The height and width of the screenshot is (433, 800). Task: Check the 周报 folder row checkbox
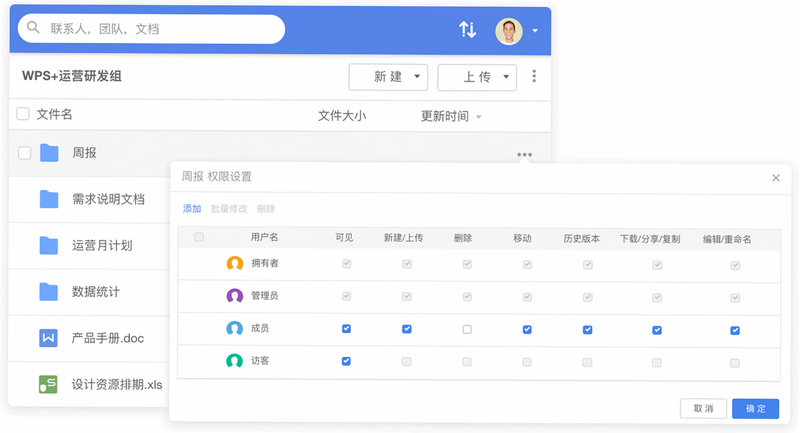click(24, 153)
